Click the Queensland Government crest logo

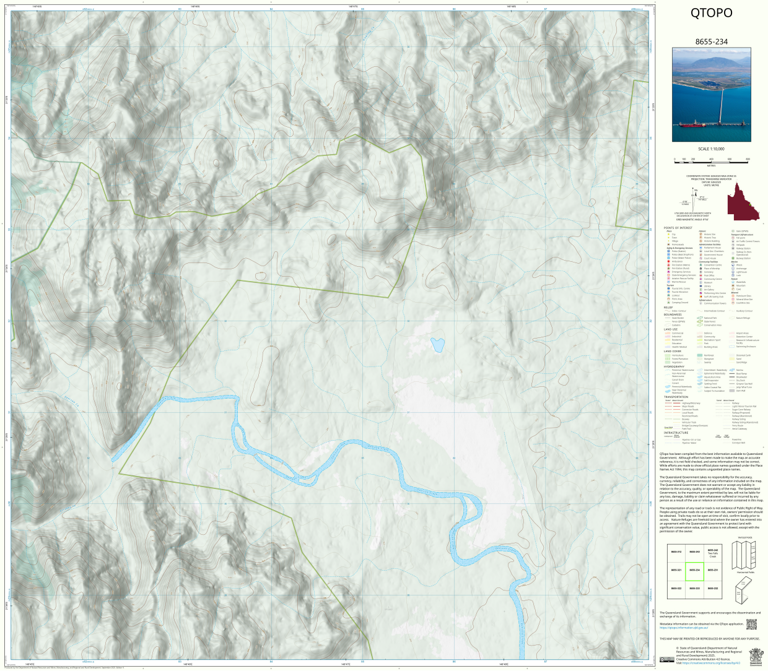coord(755,655)
